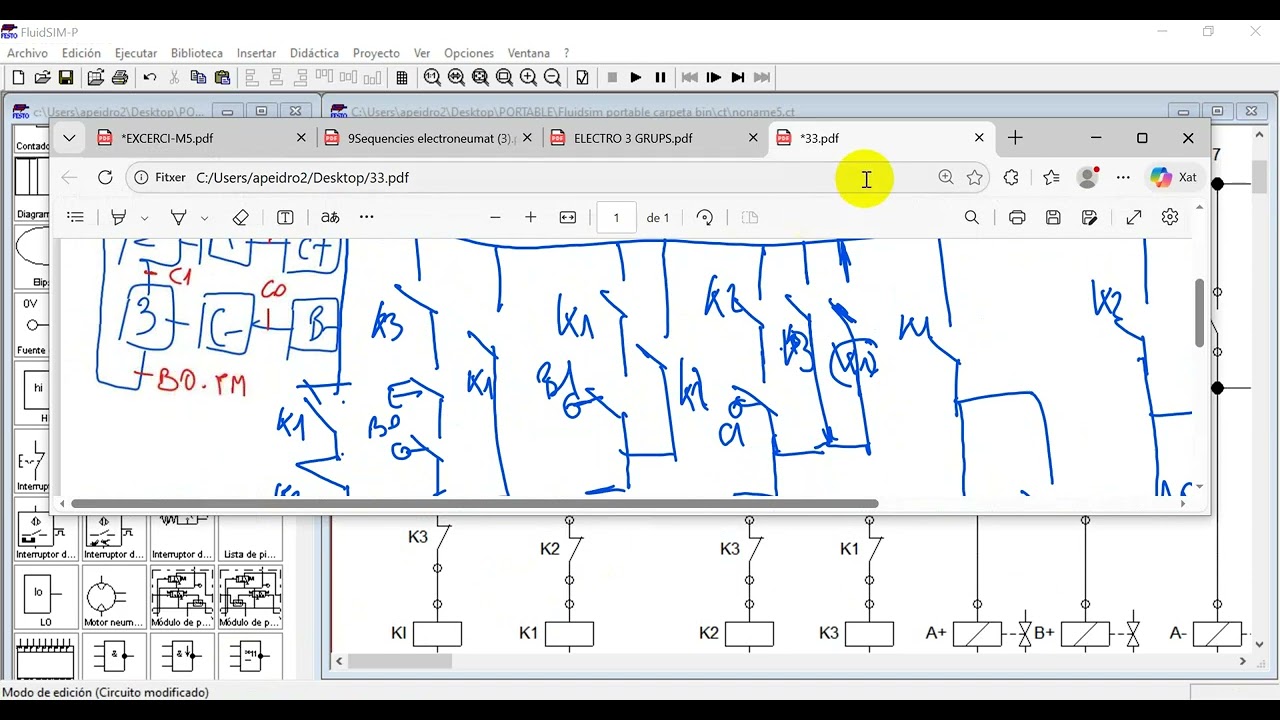Screen dimensions: 1280x720
Task: Undo last action in FluidSIM toolbar
Action: tap(150, 77)
